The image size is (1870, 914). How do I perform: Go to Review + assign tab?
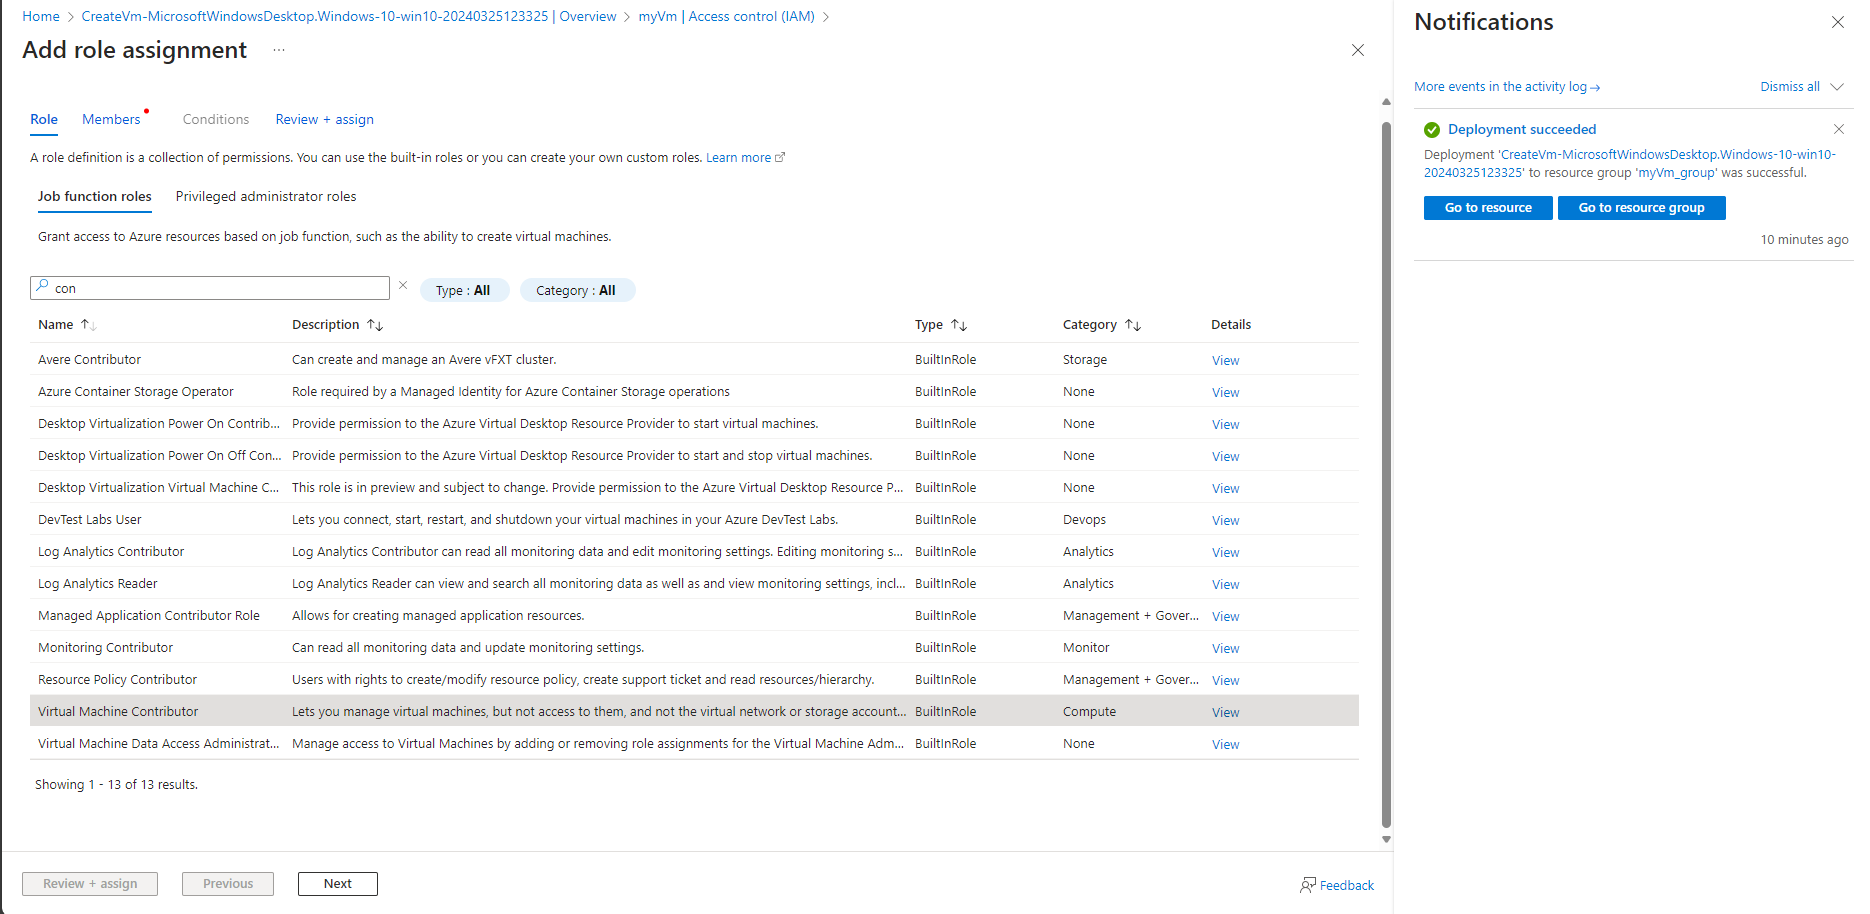(324, 119)
